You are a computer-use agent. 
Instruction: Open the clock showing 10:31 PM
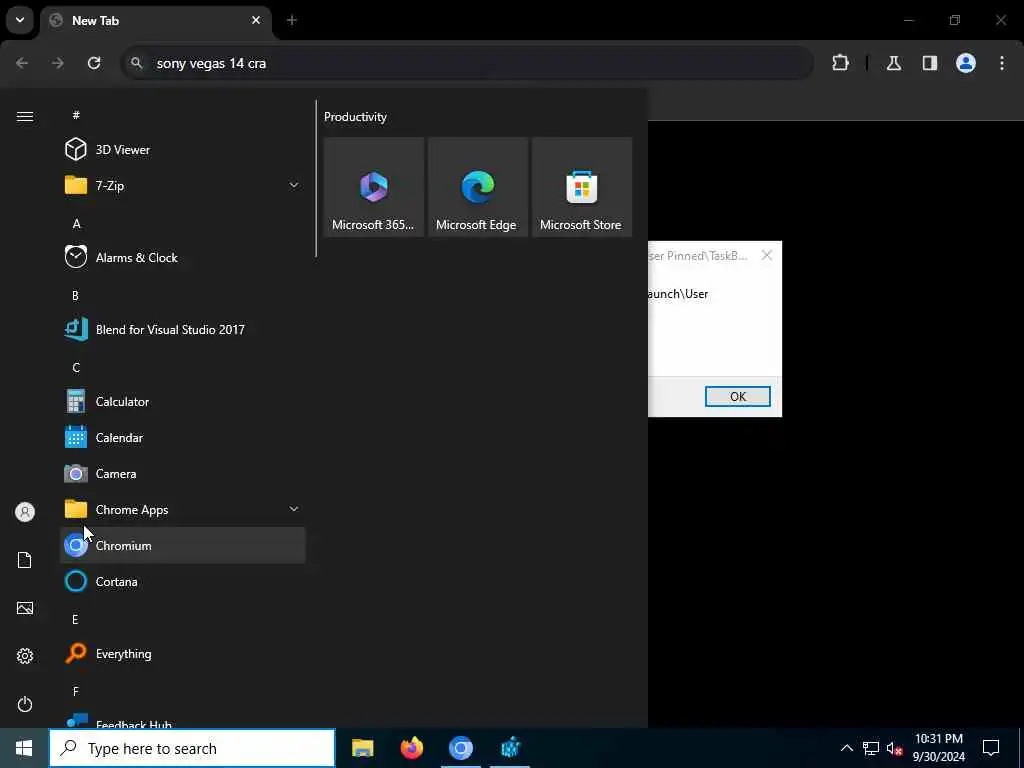938,748
